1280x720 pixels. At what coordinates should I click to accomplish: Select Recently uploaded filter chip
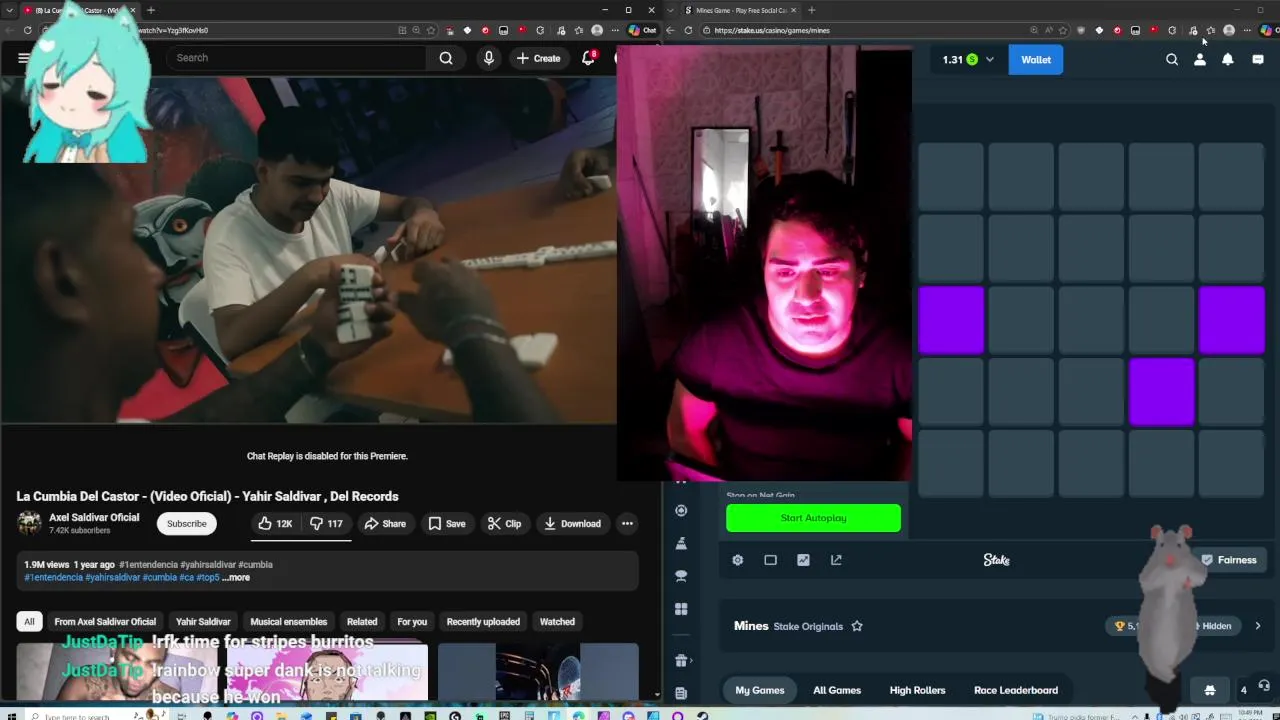pos(483,622)
